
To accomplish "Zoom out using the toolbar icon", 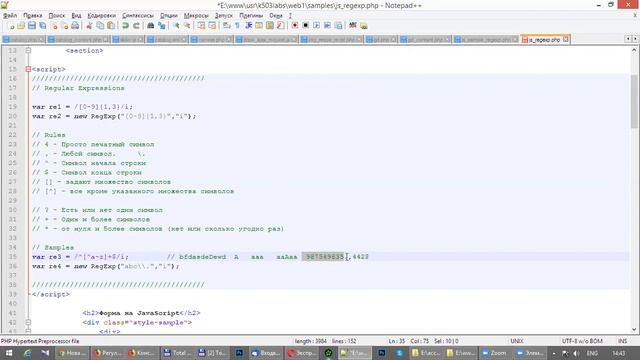I will click(187, 26).
